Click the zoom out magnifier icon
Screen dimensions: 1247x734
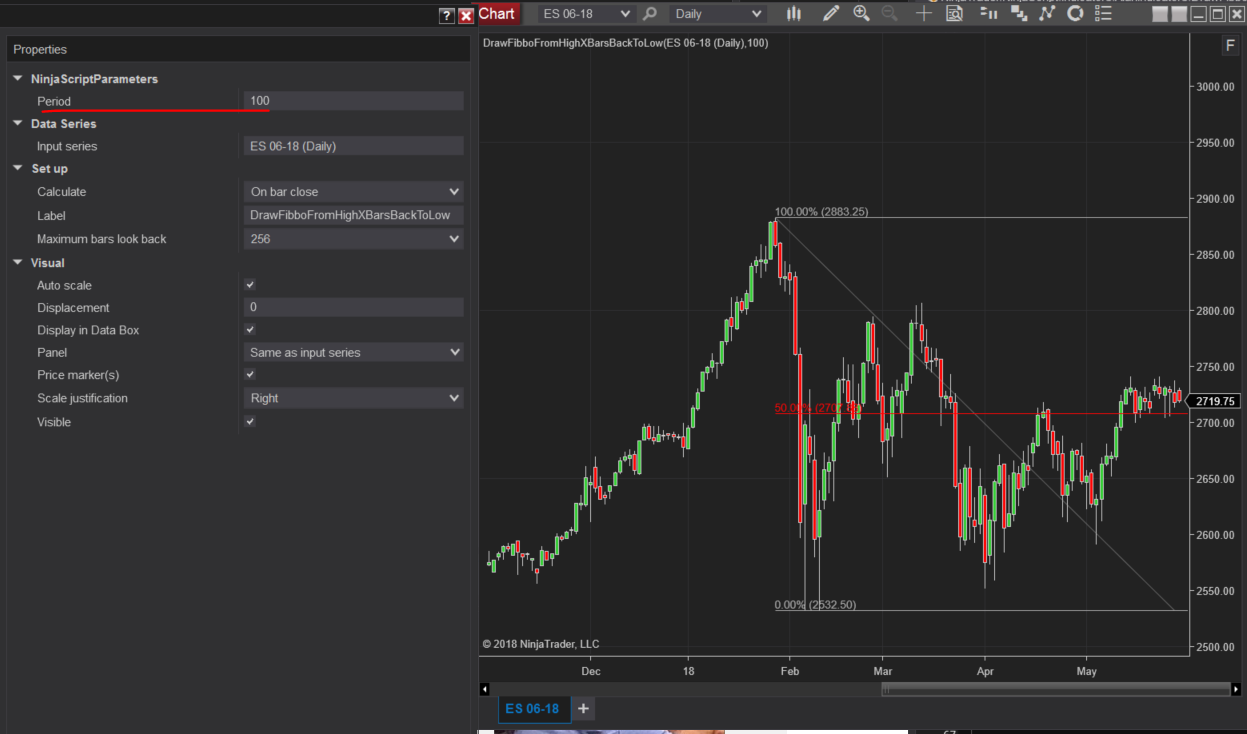(x=890, y=14)
